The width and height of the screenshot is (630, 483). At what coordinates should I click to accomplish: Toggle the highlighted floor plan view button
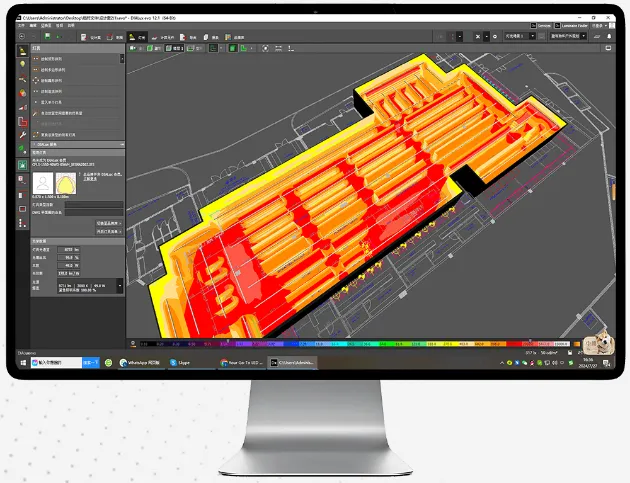[175, 48]
